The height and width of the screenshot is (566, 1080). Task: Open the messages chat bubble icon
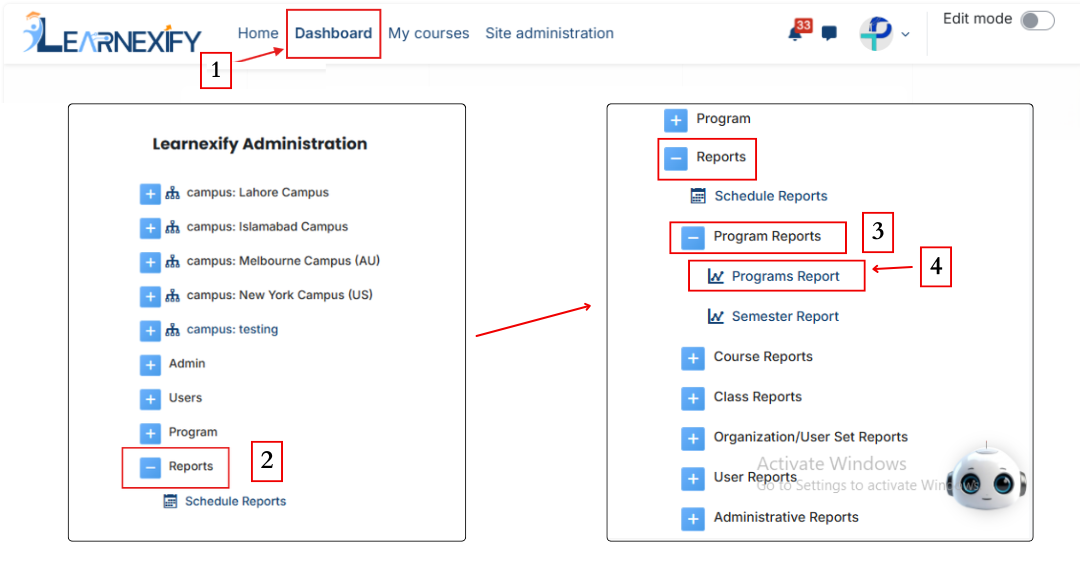click(829, 33)
